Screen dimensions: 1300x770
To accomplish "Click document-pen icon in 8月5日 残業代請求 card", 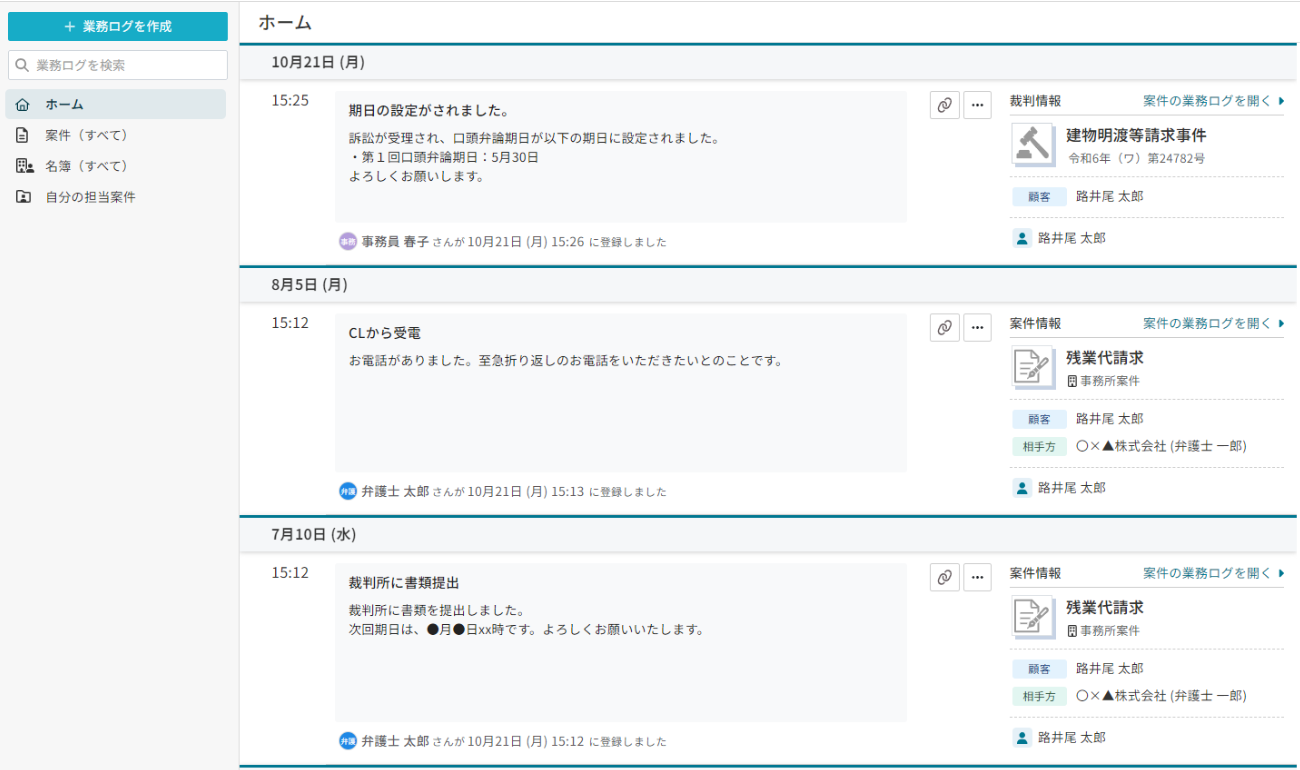I will [x=1033, y=368].
